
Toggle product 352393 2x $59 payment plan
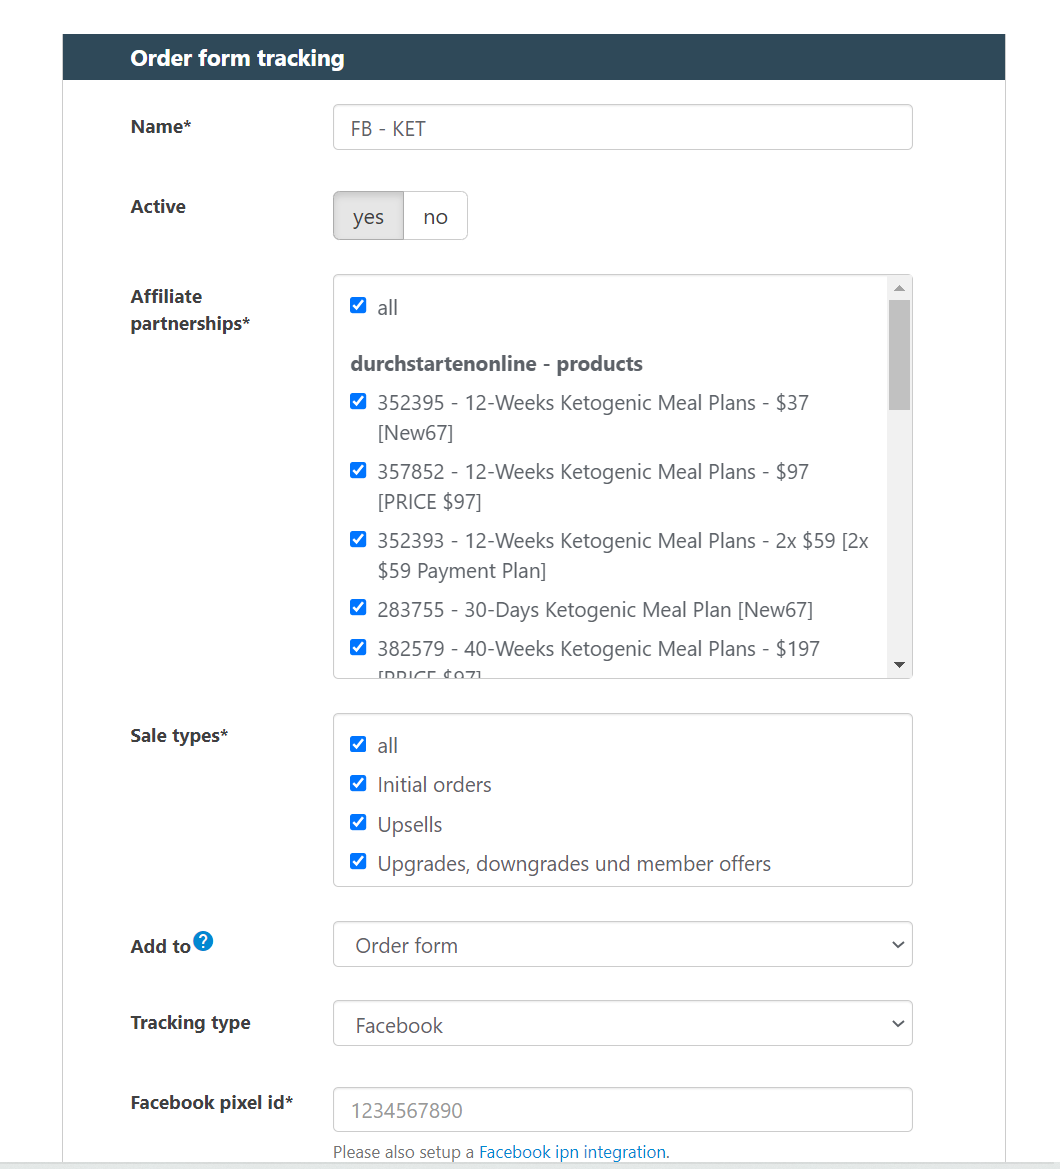pos(358,540)
